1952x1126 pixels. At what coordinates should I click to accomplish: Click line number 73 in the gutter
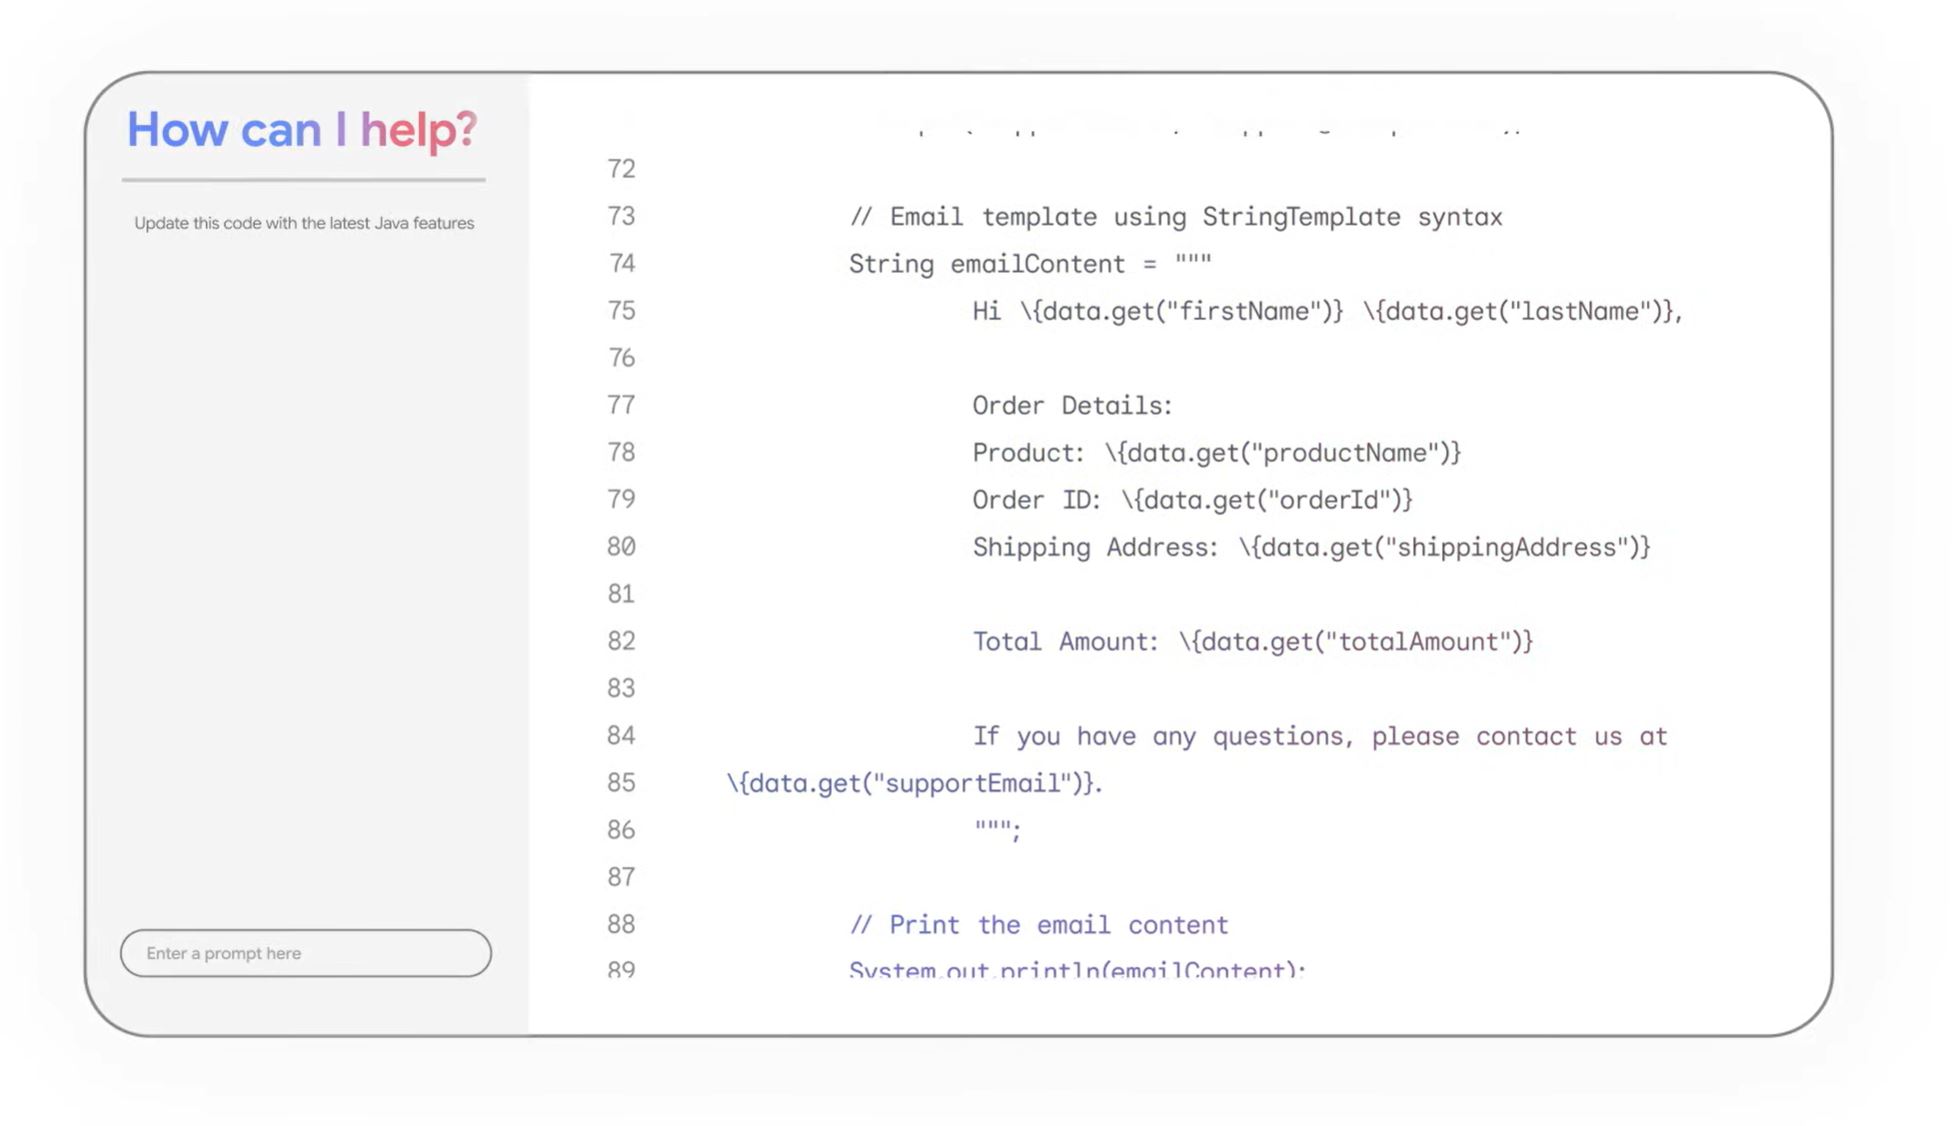click(x=621, y=216)
